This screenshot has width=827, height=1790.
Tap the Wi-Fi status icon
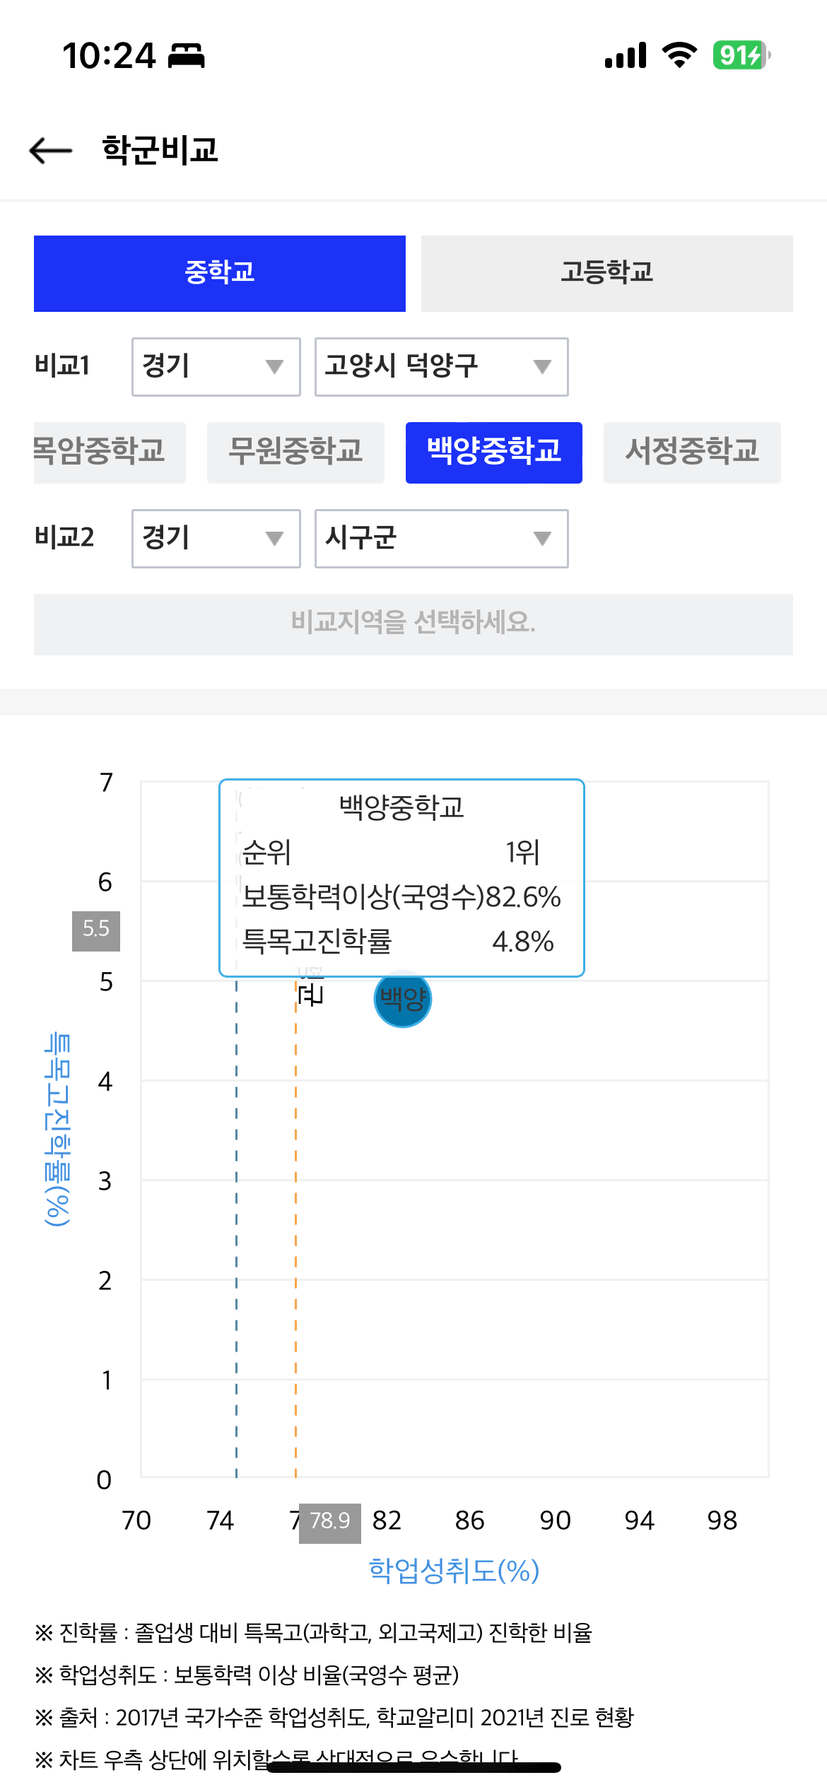click(680, 55)
